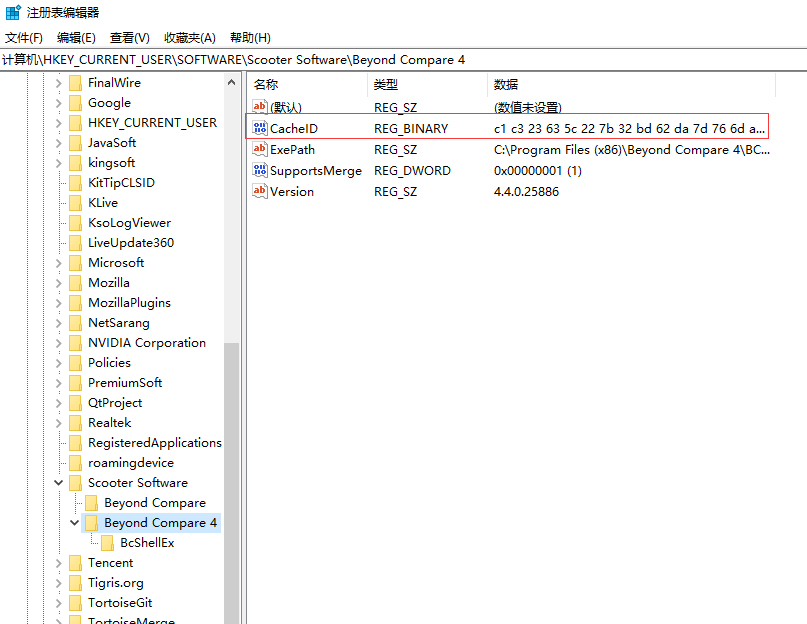Click the Beyond Compare 4 folder icon
This screenshot has height=624, width=807.
click(92, 523)
